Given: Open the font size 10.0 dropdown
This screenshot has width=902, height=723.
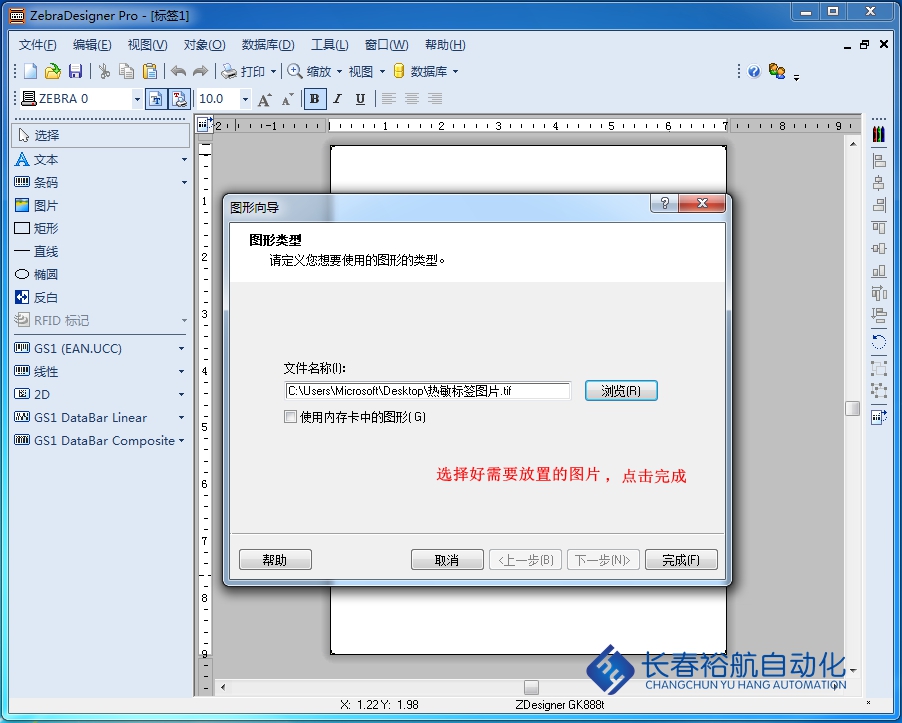Looking at the screenshot, I should (x=245, y=99).
